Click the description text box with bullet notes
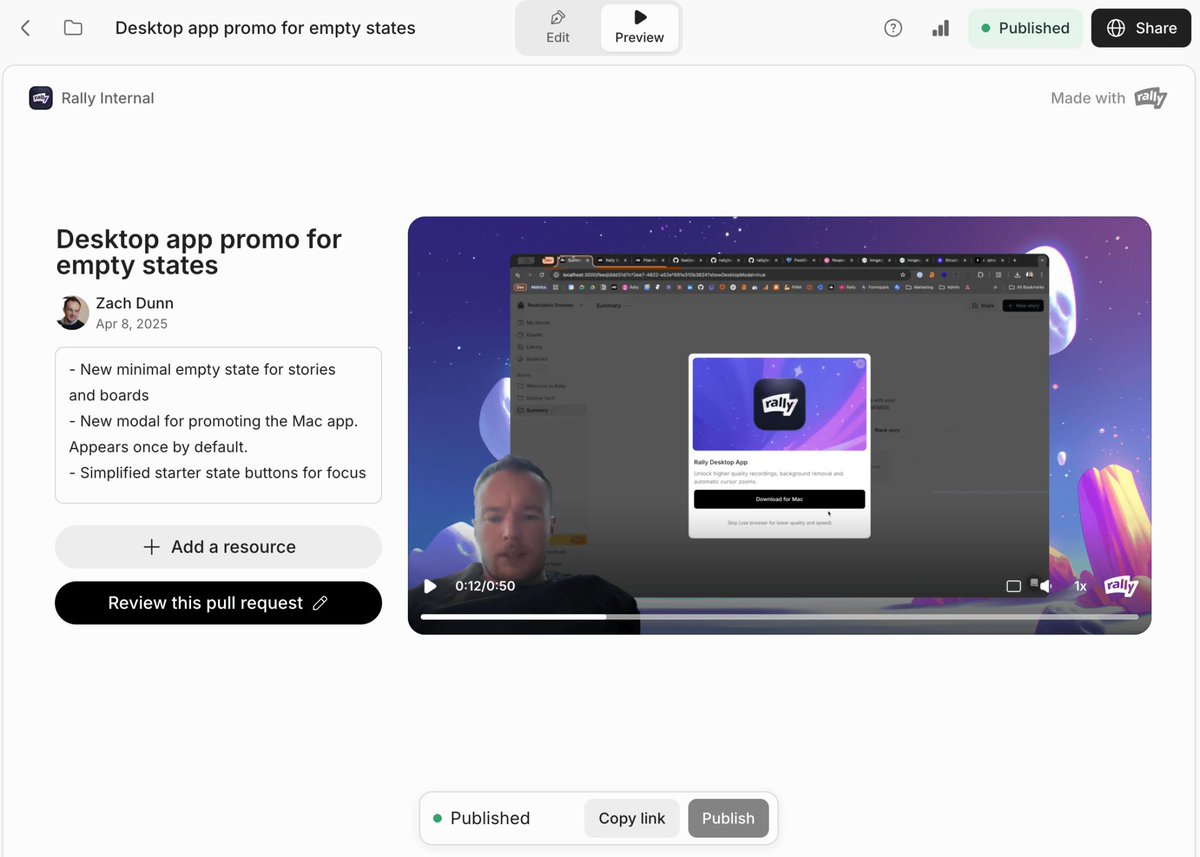 [218, 425]
